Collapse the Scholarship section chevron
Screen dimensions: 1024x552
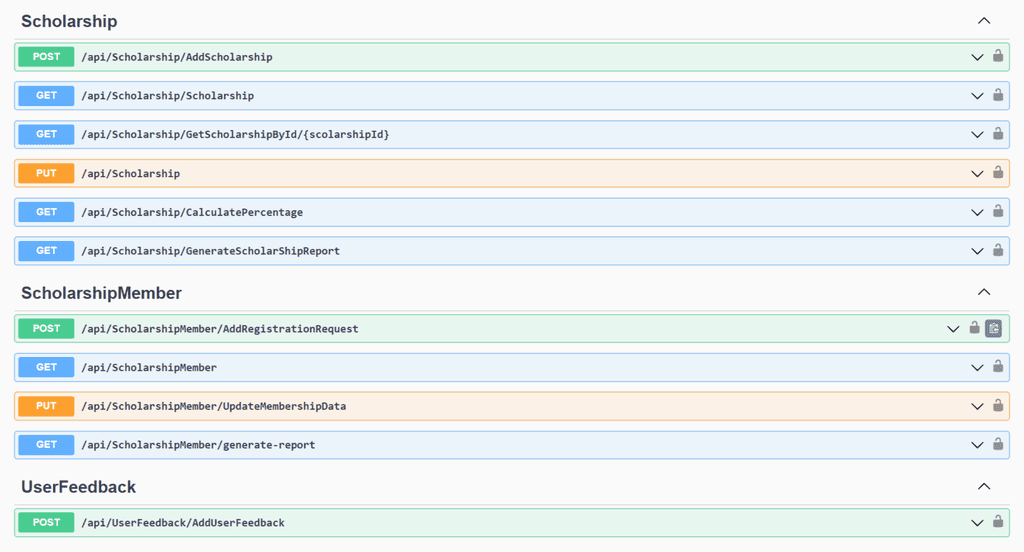pyautogui.click(x=984, y=21)
